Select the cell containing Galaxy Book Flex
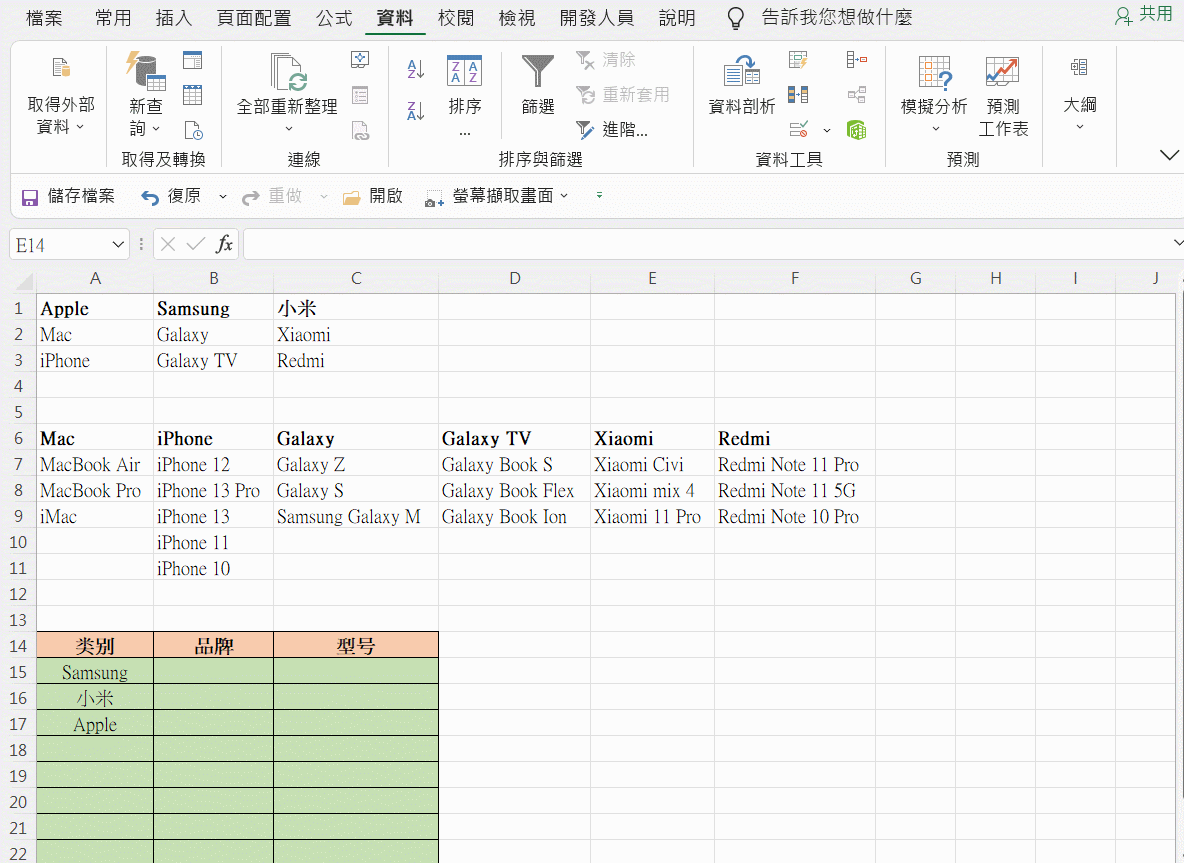The width and height of the screenshot is (1184, 863). 514,491
